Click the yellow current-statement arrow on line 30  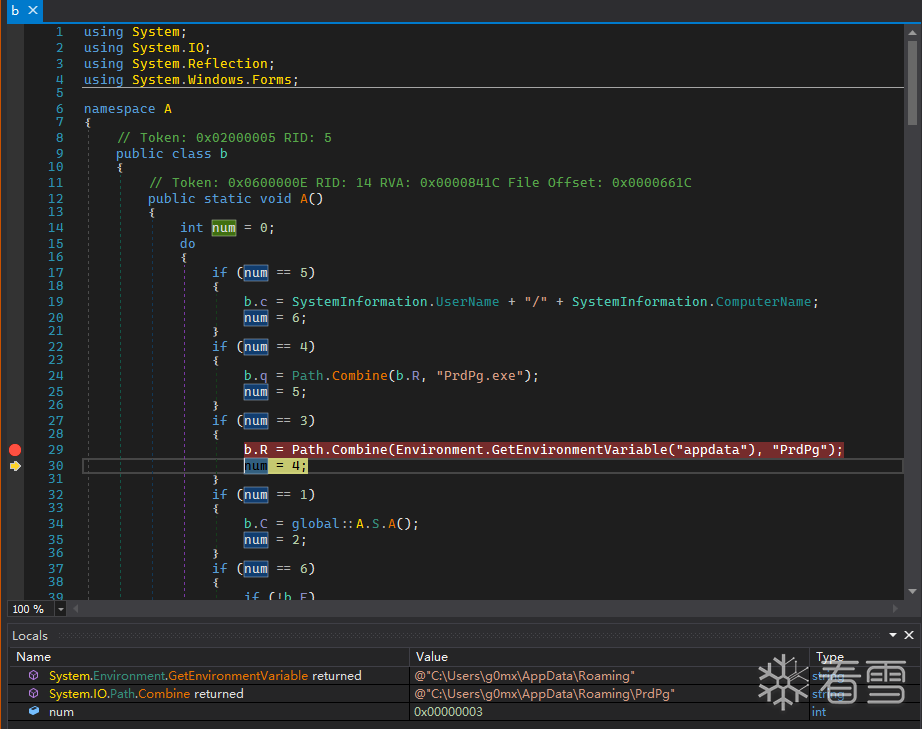point(15,466)
